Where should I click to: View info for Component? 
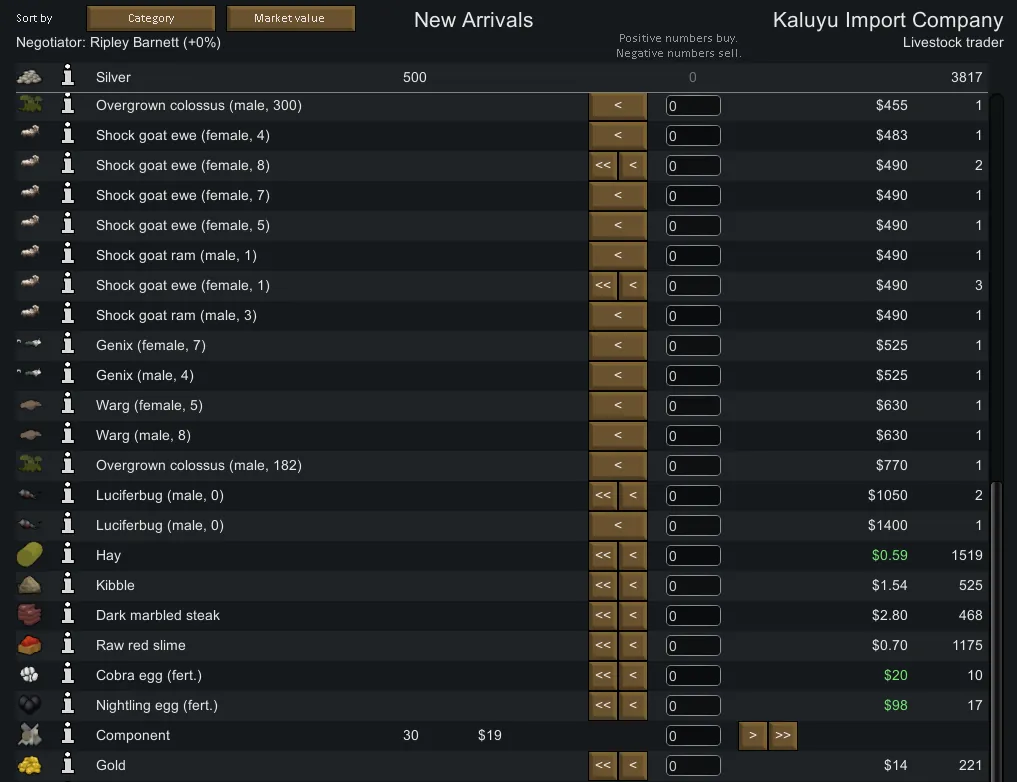(x=68, y=735)
